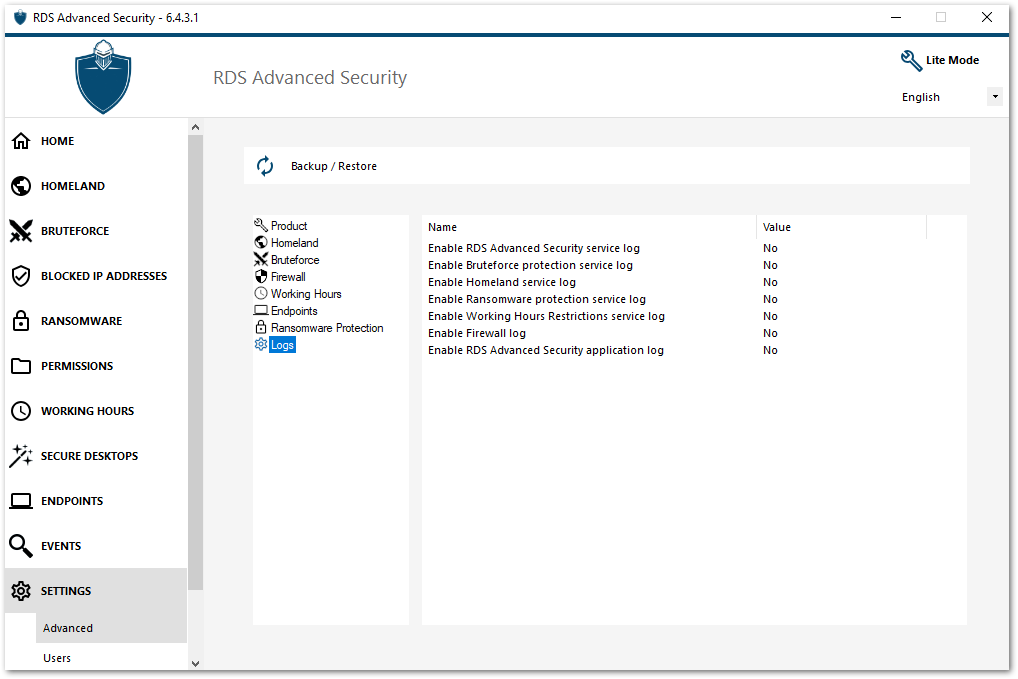Click the sidebar vertical scrollbar thumb
This screenshot has height=679, width=1018.
[195, 362]
